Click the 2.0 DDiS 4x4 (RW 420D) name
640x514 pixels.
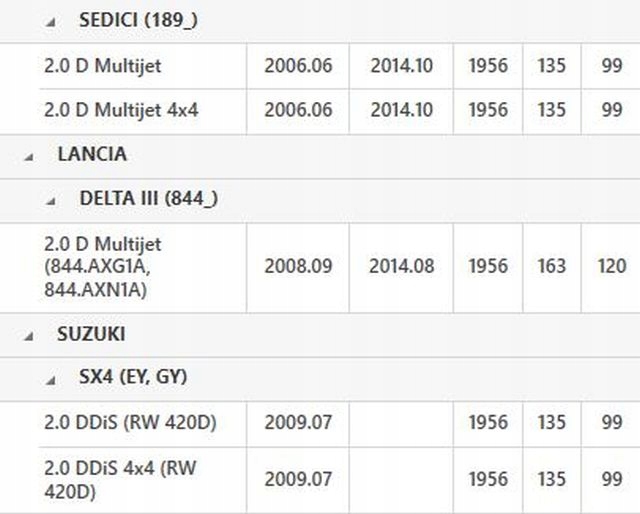click(x=120, y=479)
